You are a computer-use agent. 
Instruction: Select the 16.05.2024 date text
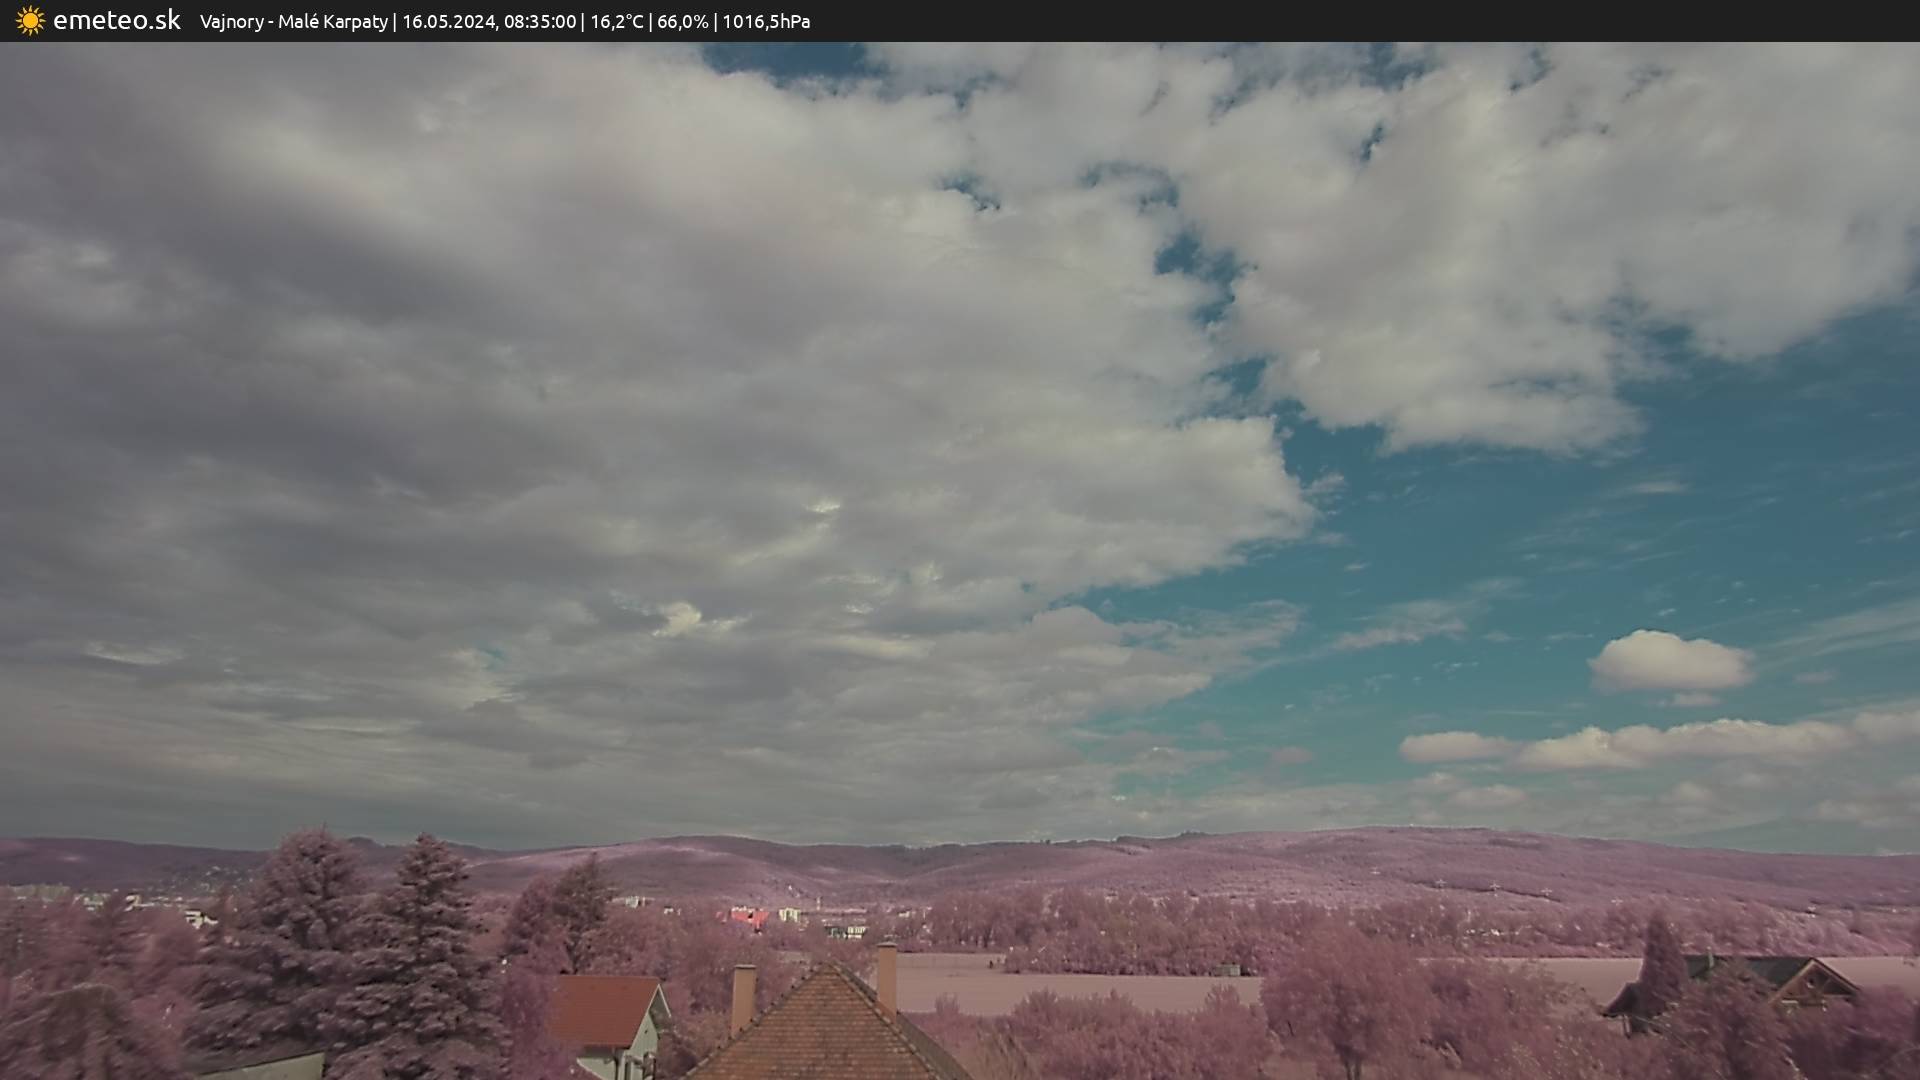(448, 22)
